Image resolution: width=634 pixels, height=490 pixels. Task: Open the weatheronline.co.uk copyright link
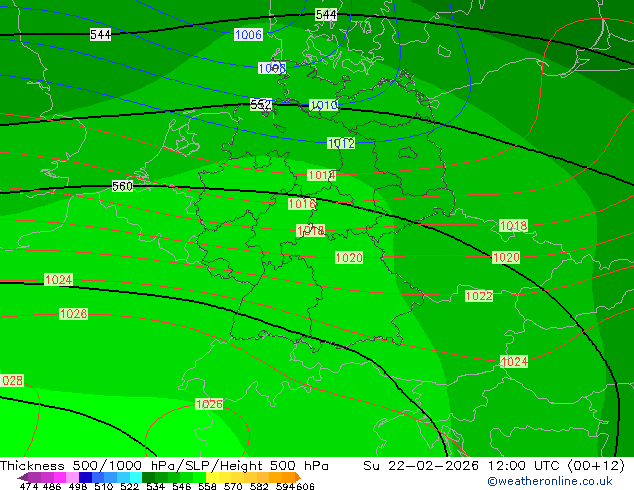(x=550, y=481)
